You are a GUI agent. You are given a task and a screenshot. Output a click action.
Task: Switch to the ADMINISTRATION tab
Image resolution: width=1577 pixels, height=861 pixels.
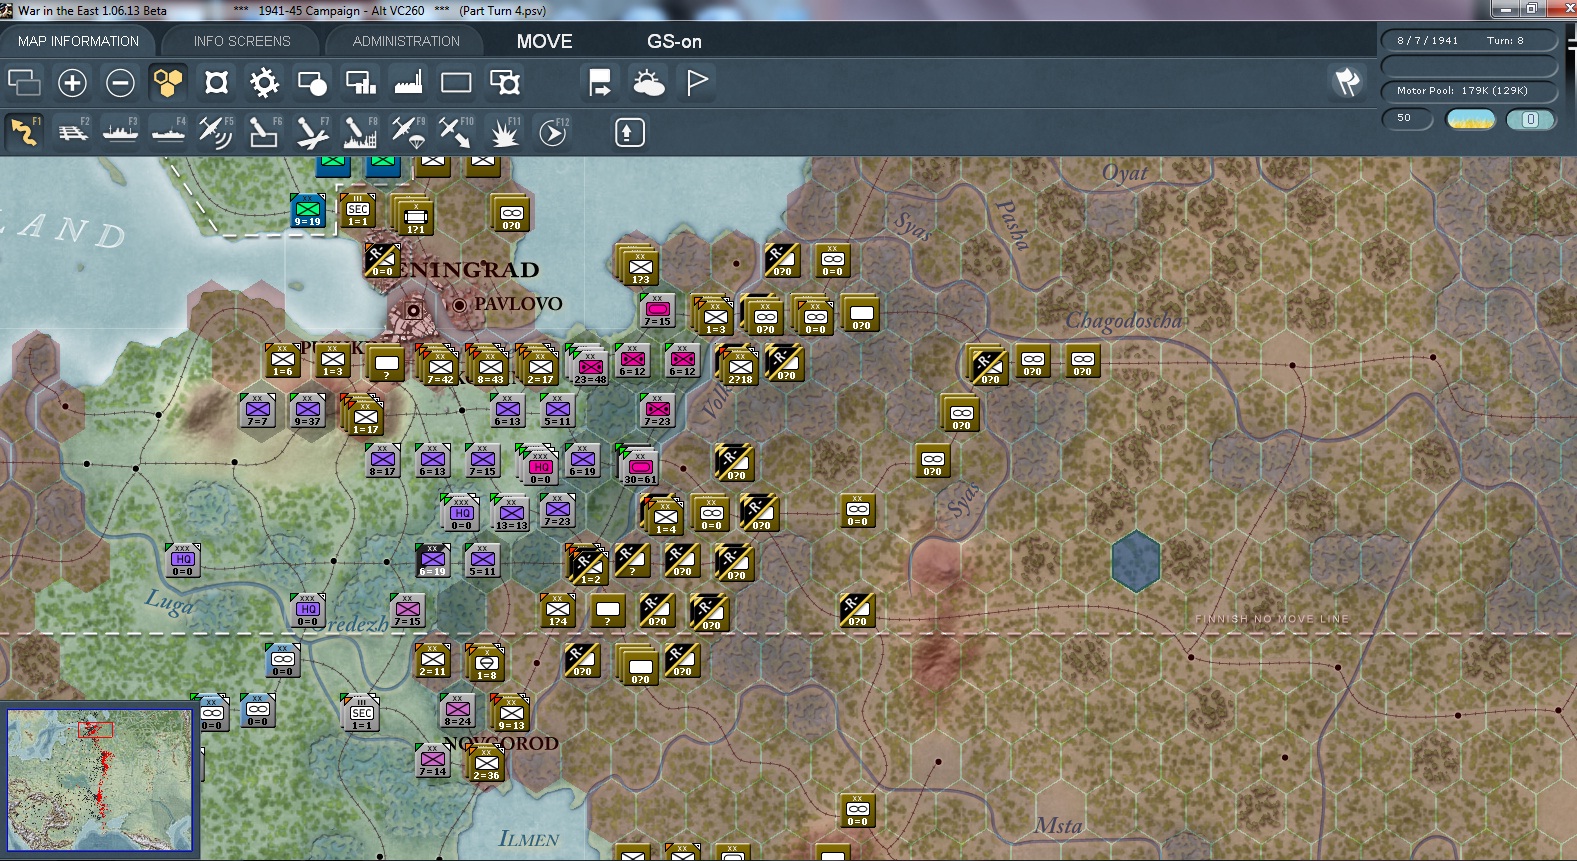coord(406,41)
